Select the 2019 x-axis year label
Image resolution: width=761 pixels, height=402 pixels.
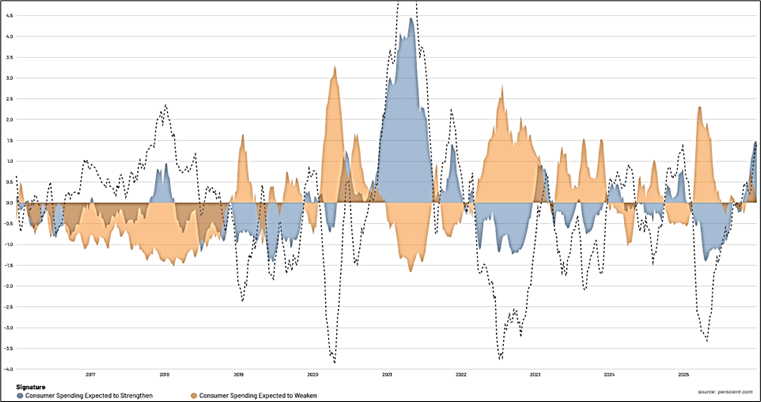click(239, 375)
